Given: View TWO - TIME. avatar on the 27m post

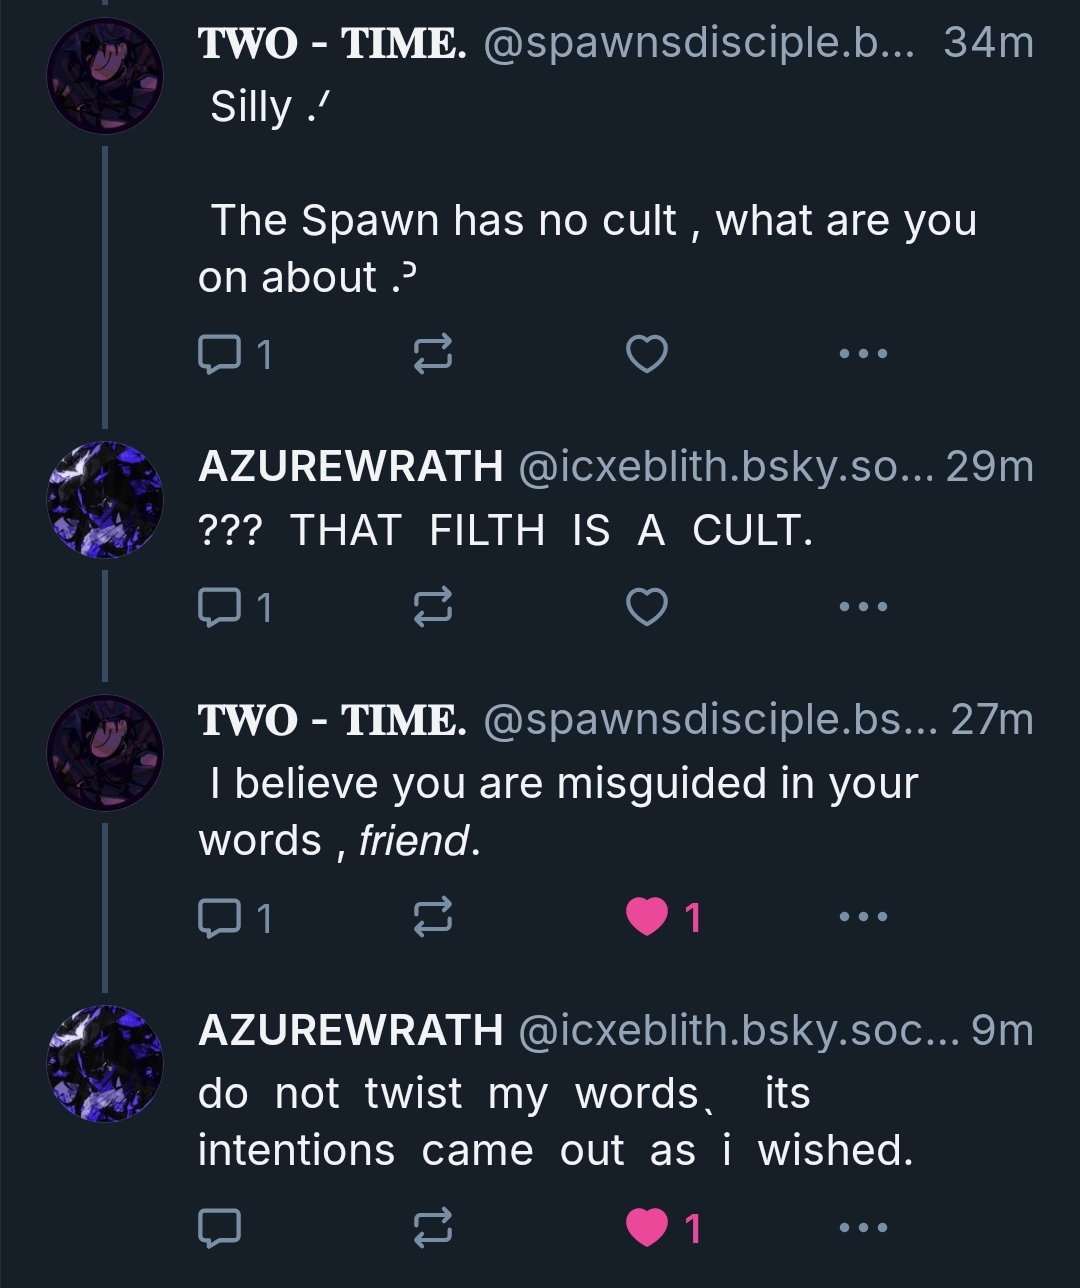Looking at the screenshot, I should (x=105, y=752).
